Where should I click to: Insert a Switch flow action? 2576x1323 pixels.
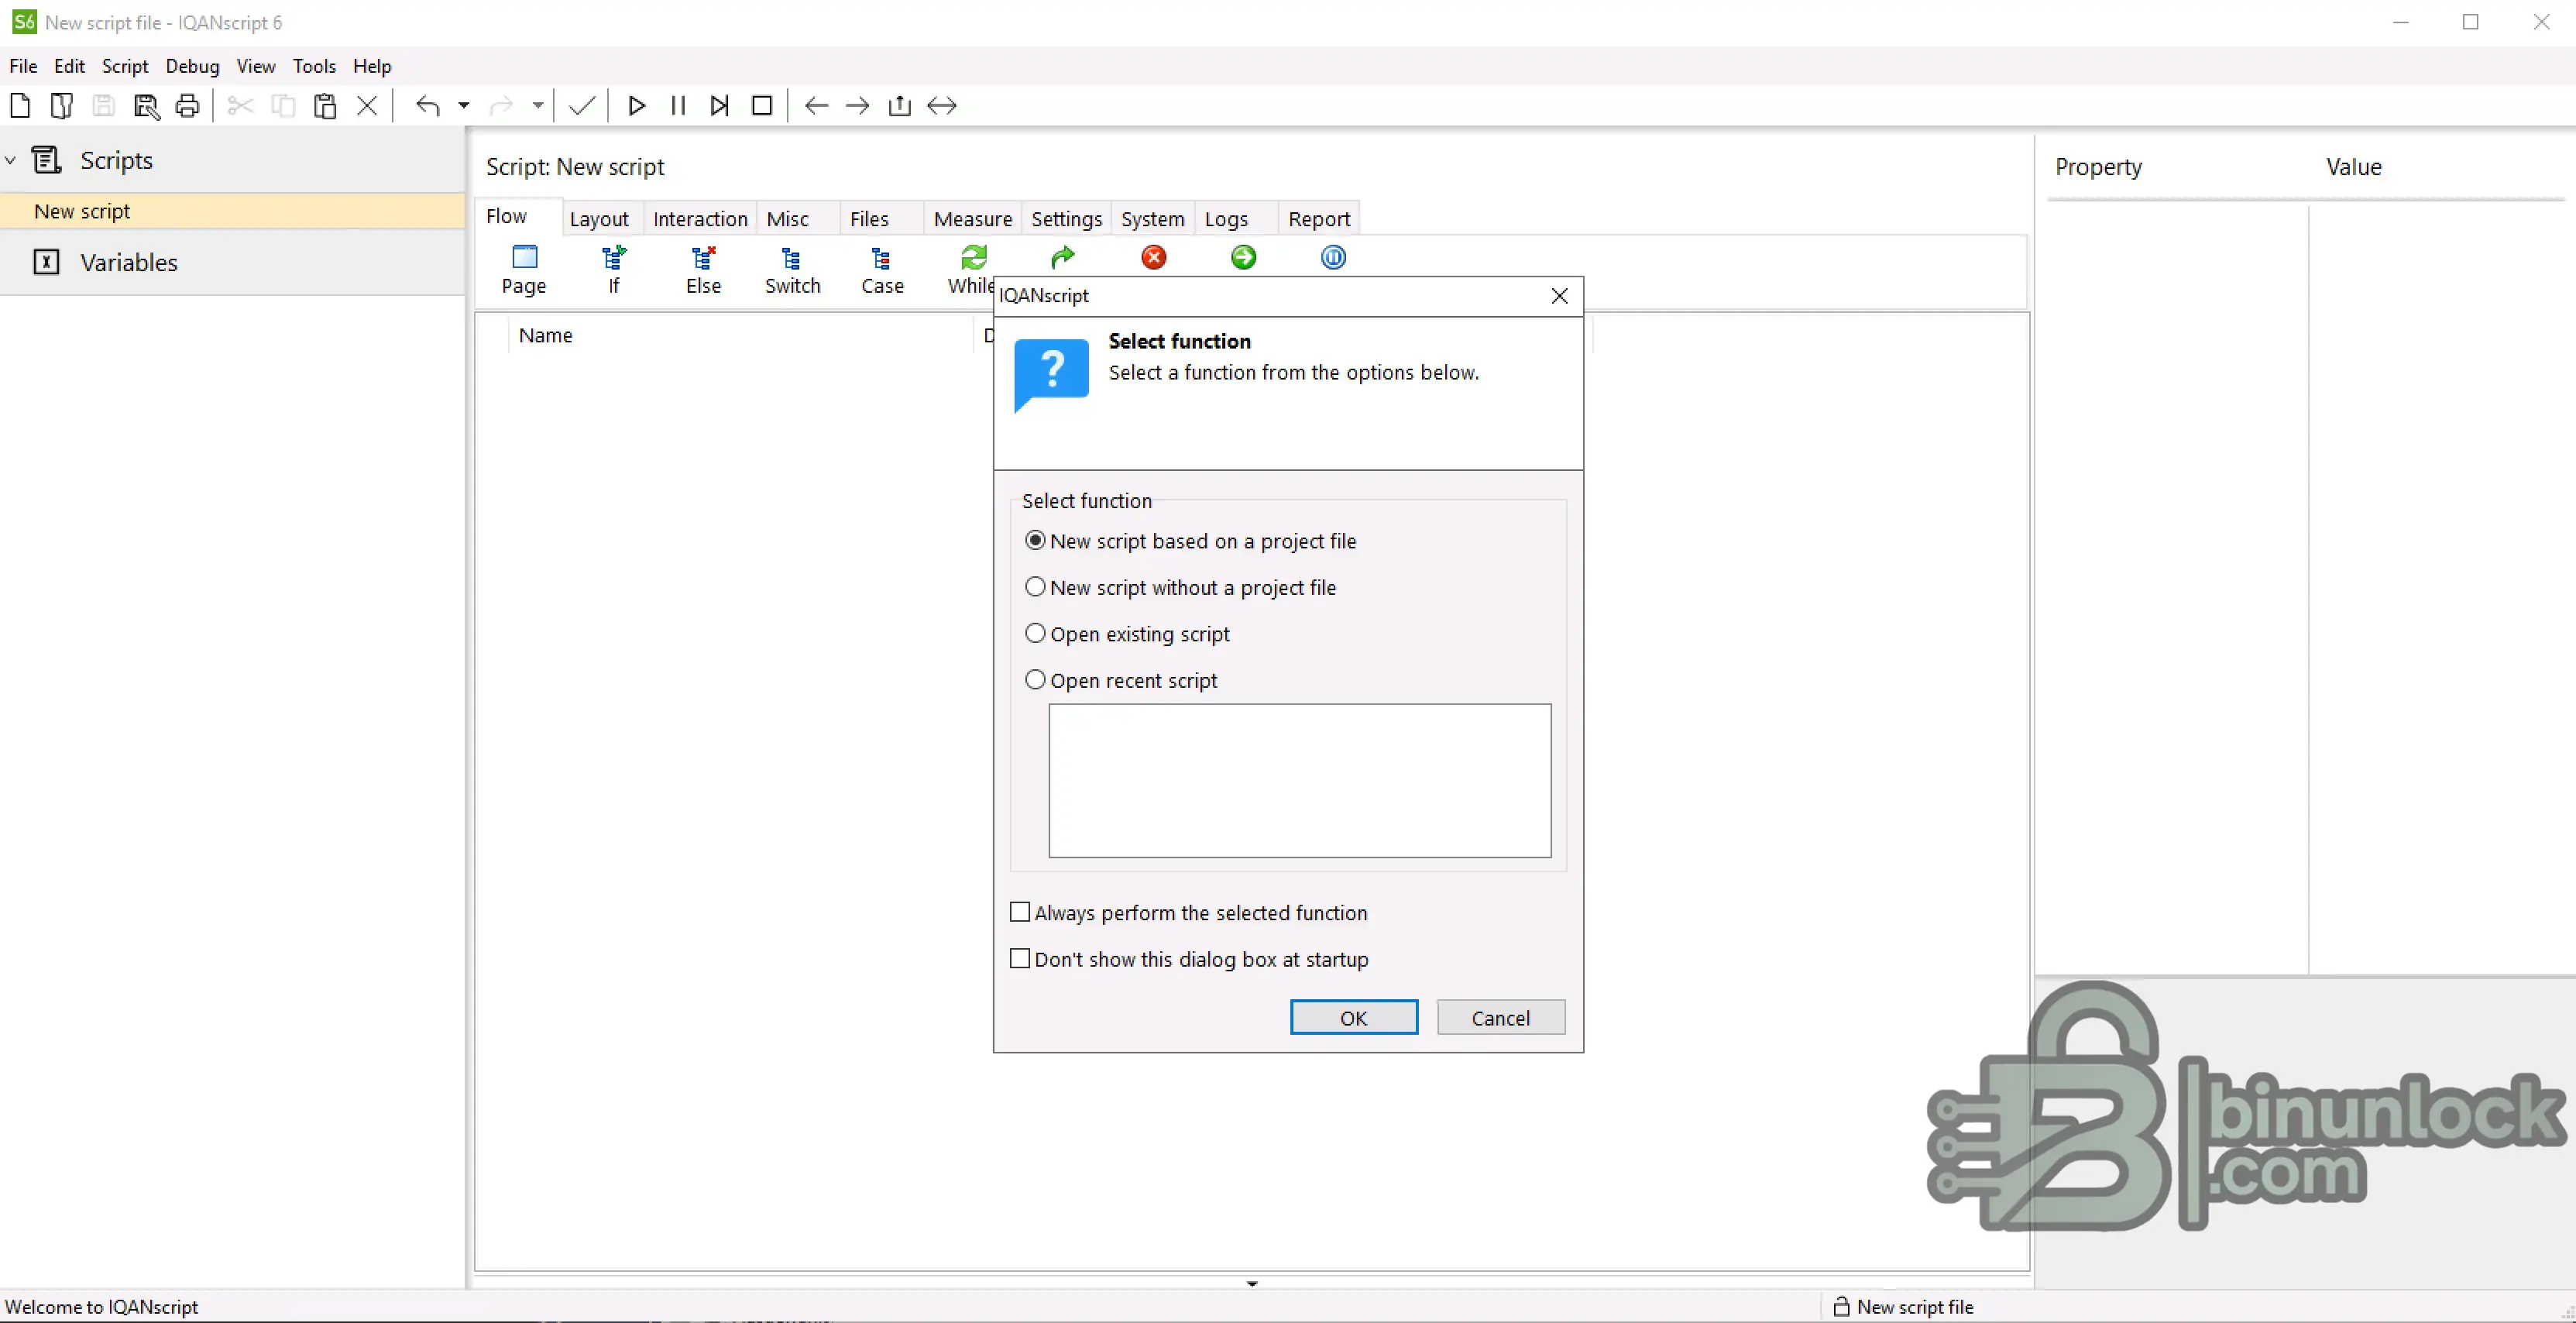pos(792,270)
